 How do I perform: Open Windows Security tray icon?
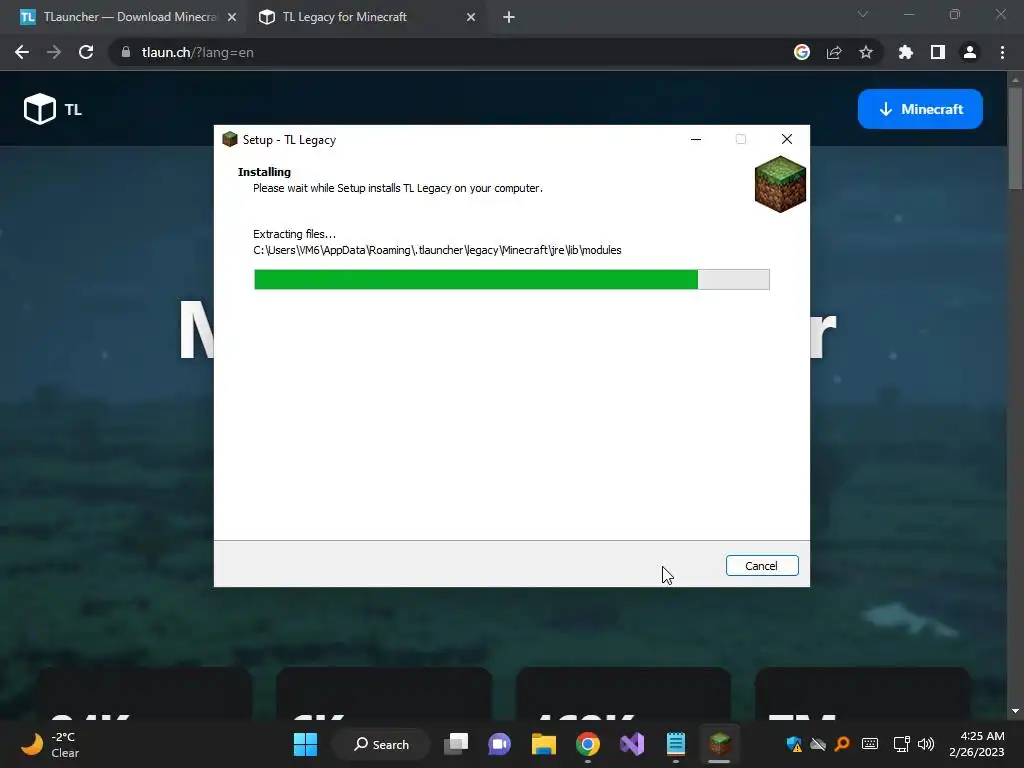794,744
